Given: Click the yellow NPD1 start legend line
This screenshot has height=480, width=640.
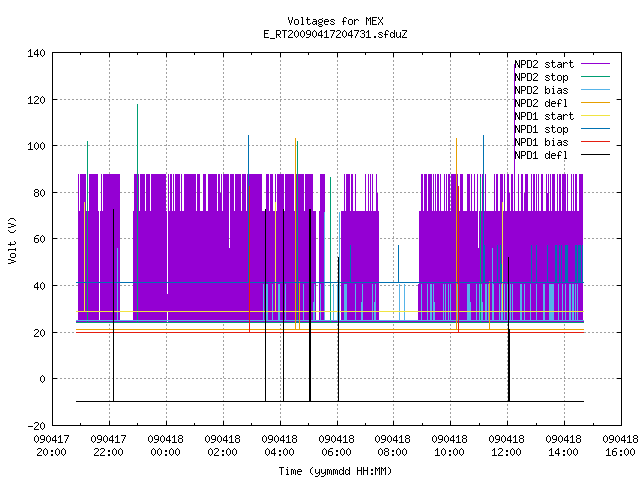Looking at the screenshot, I should (x=596, y=116).
